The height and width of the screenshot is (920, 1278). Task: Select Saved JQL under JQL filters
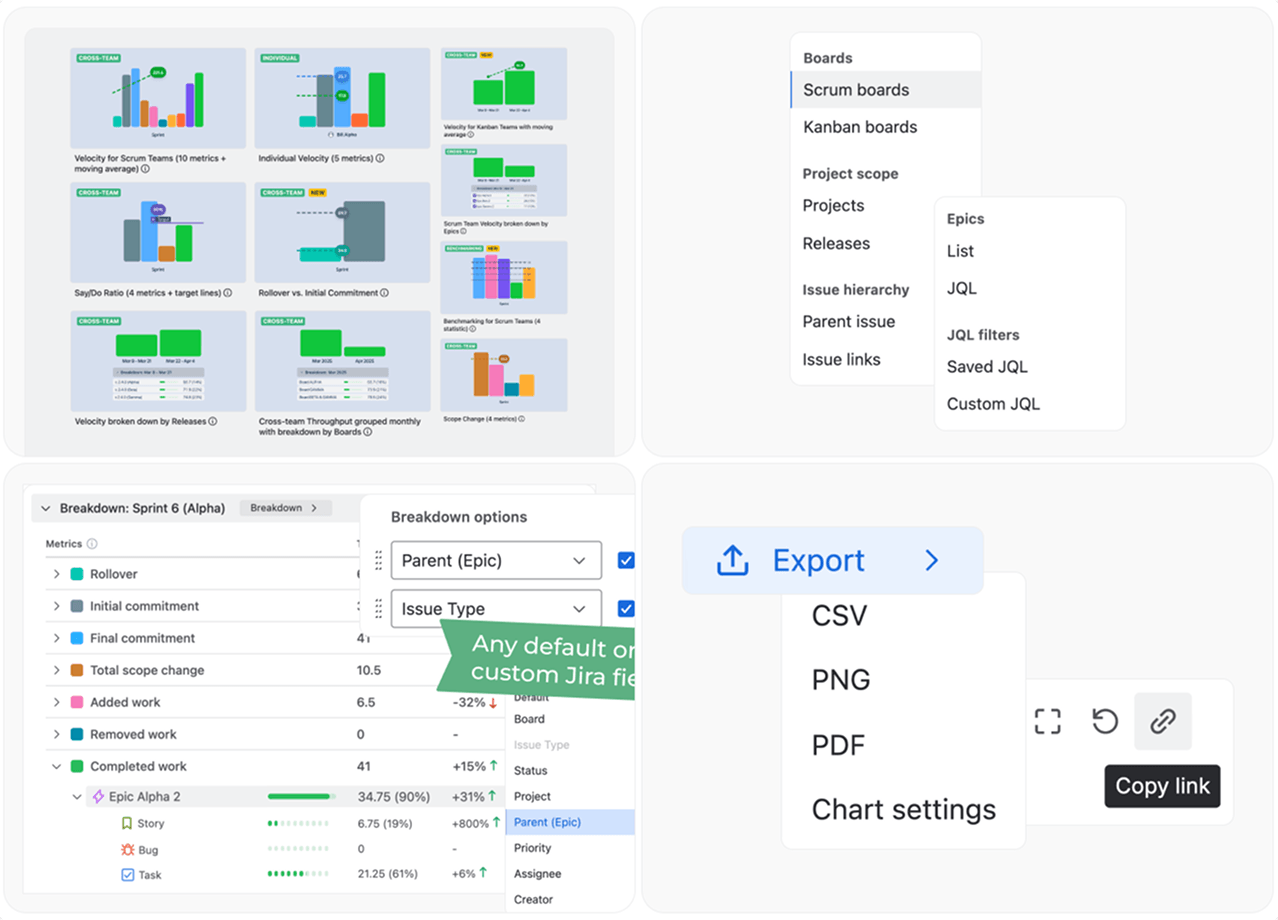click(x=987, y=366)
